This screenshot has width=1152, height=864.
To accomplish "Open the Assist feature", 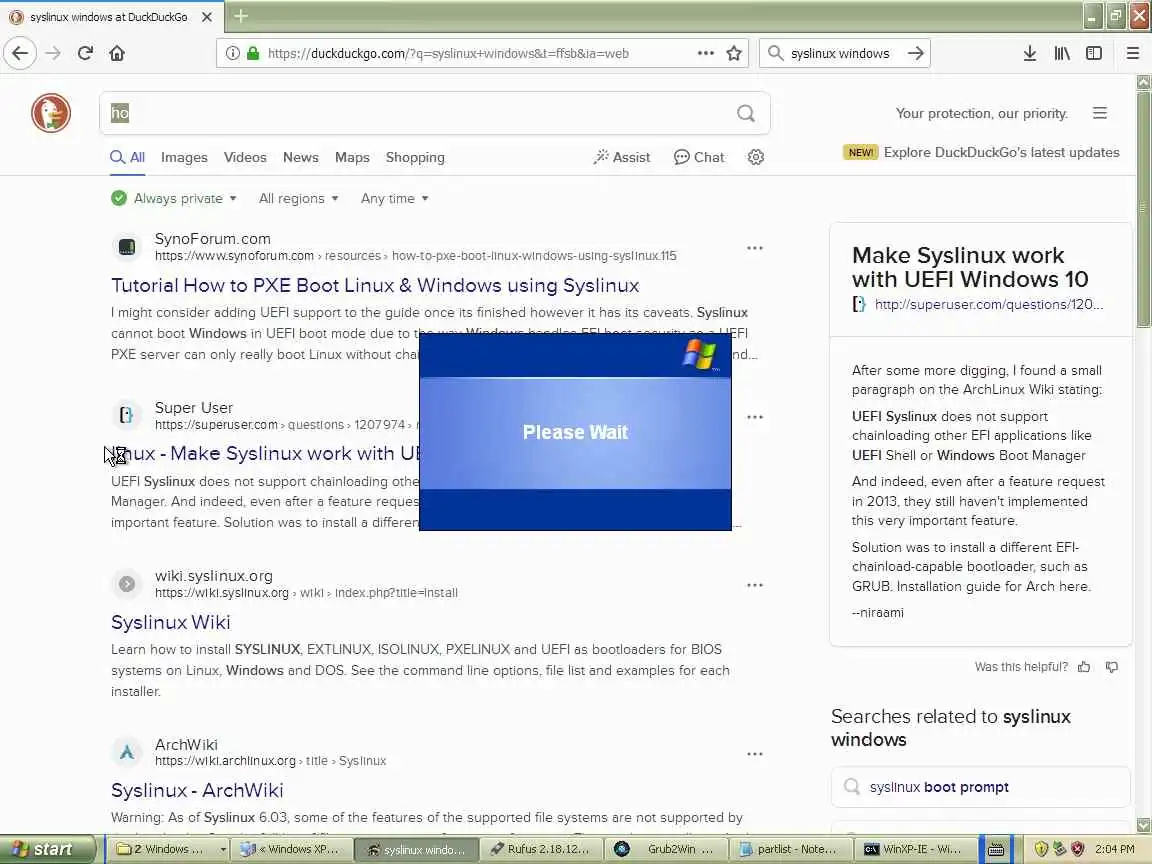I will 622,157.
